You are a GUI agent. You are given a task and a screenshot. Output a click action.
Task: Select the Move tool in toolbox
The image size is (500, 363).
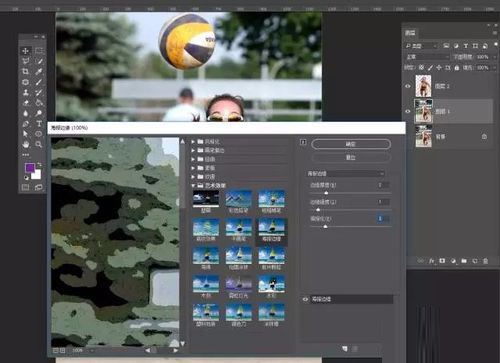[x=25, y=51]
